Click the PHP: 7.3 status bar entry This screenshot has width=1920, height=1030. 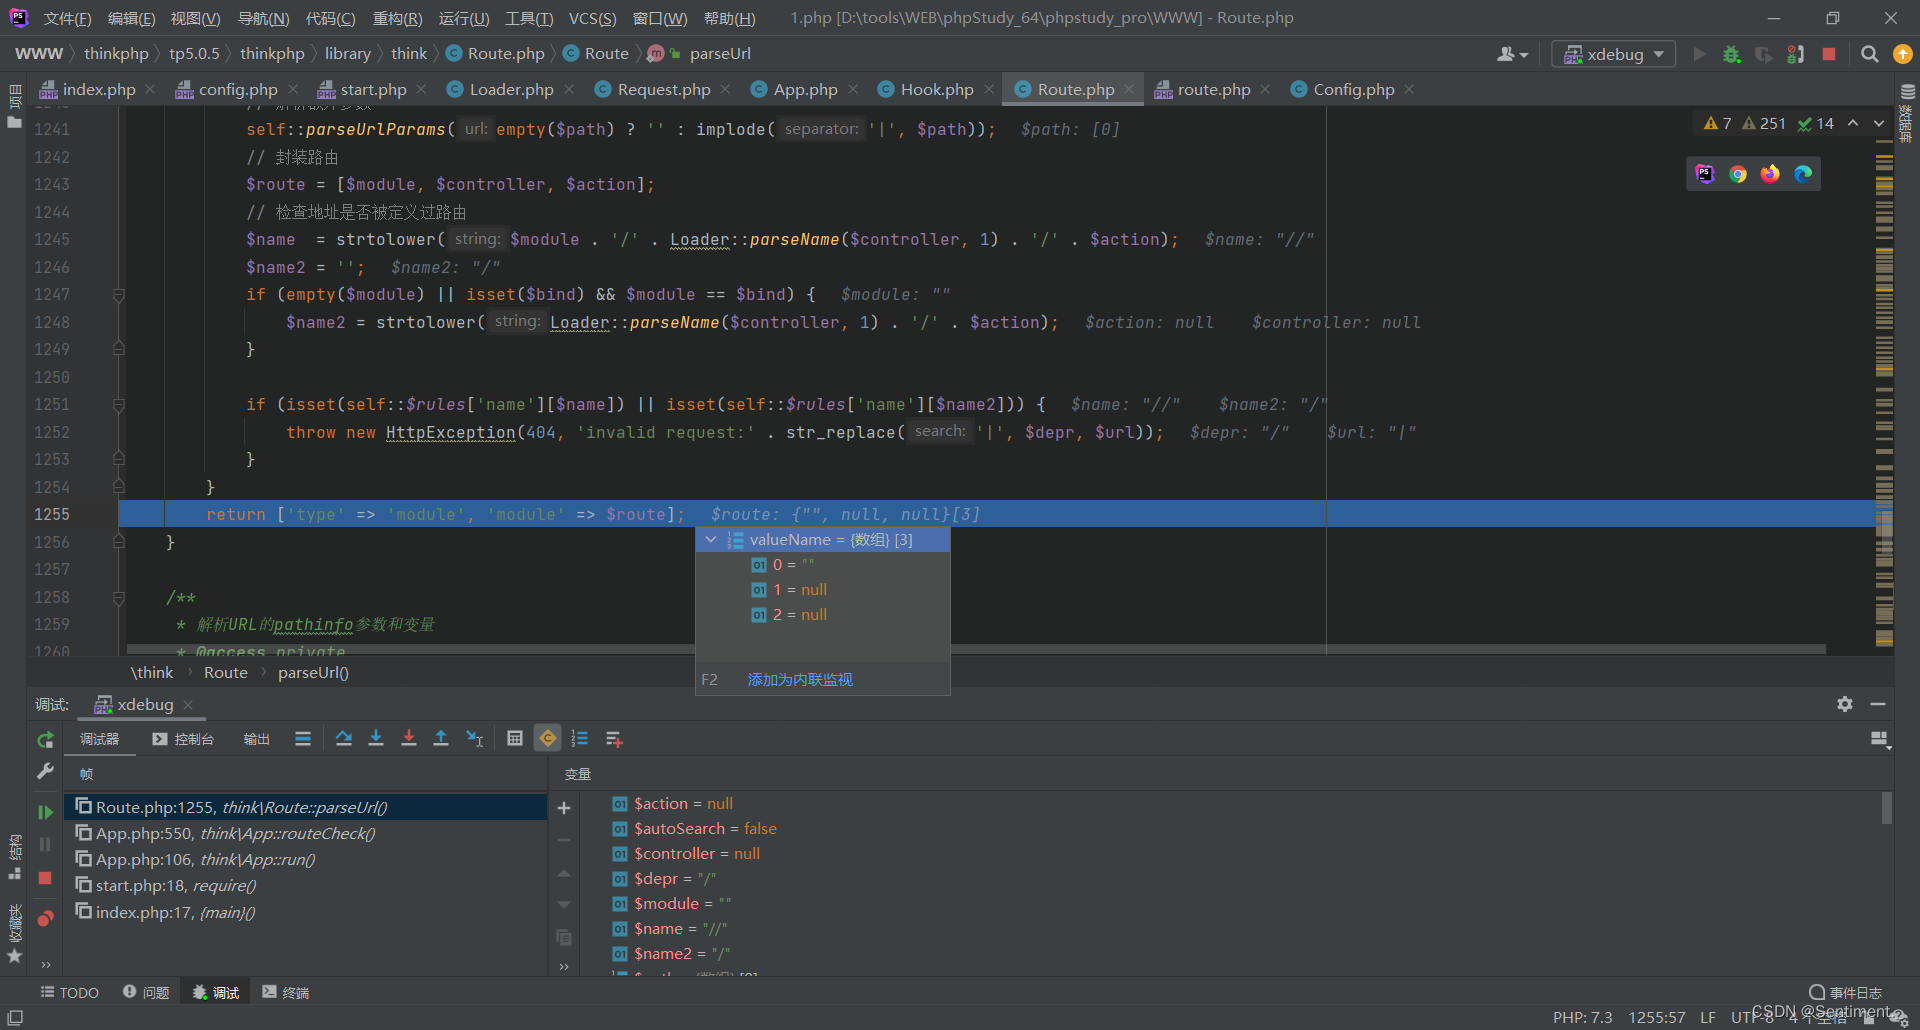tap(1582, 1017)
